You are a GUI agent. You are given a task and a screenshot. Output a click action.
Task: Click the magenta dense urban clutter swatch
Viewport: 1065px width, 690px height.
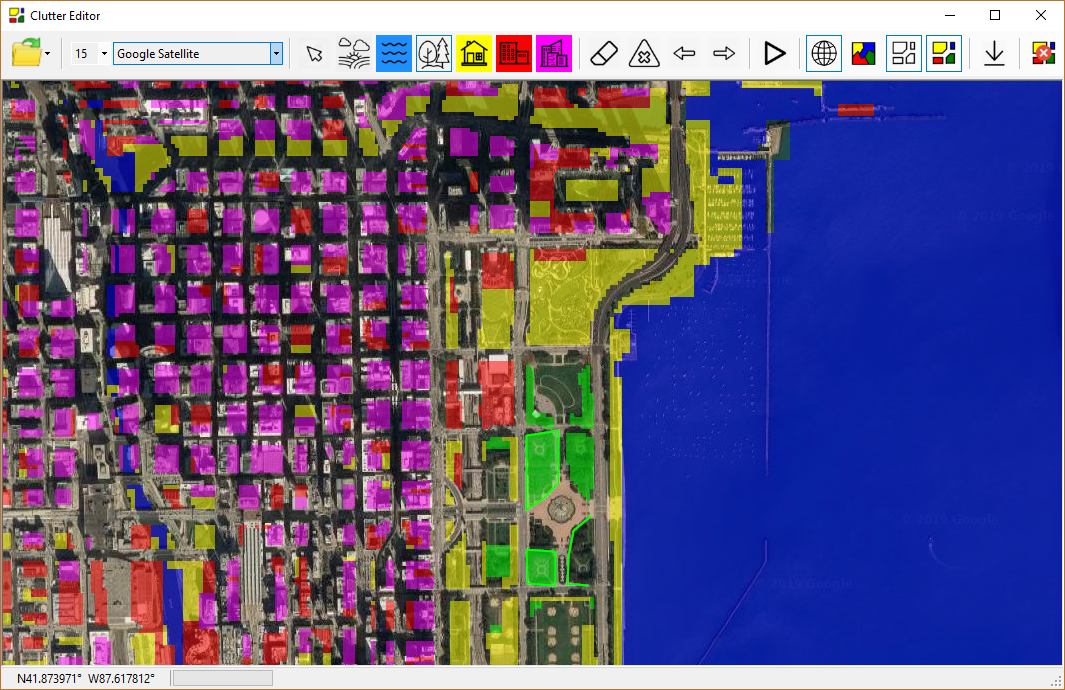[x=554, y=53]
